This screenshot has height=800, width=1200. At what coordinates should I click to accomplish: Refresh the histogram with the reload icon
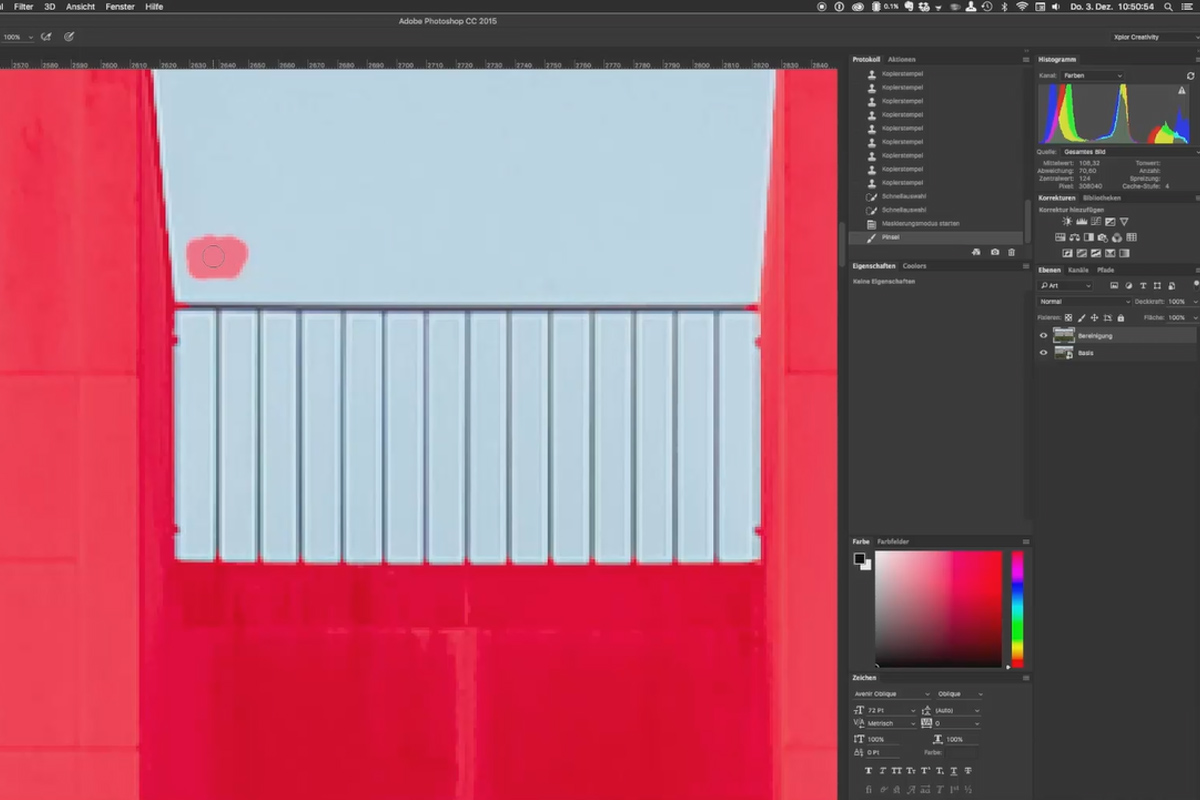point(1190,75)
